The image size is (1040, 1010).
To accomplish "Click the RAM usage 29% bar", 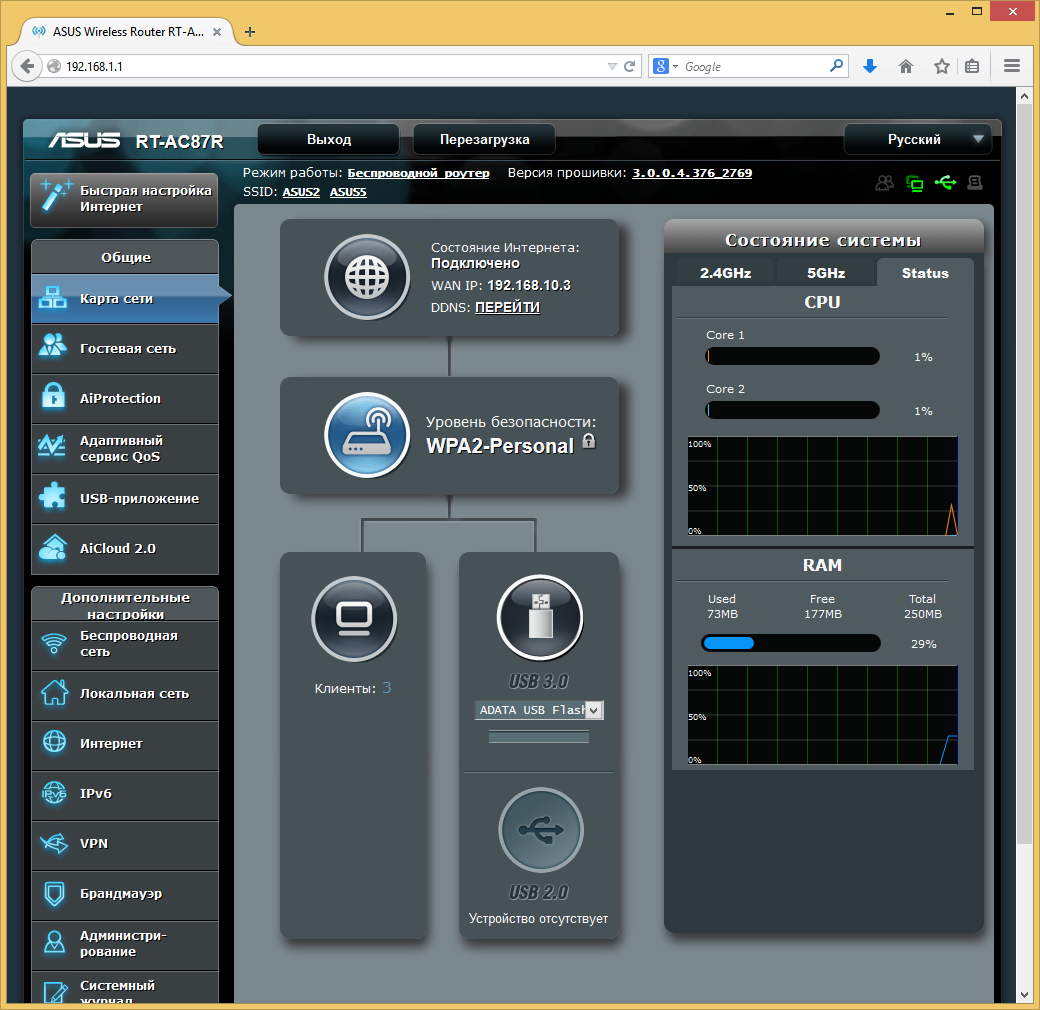I will tap(791, 643).
